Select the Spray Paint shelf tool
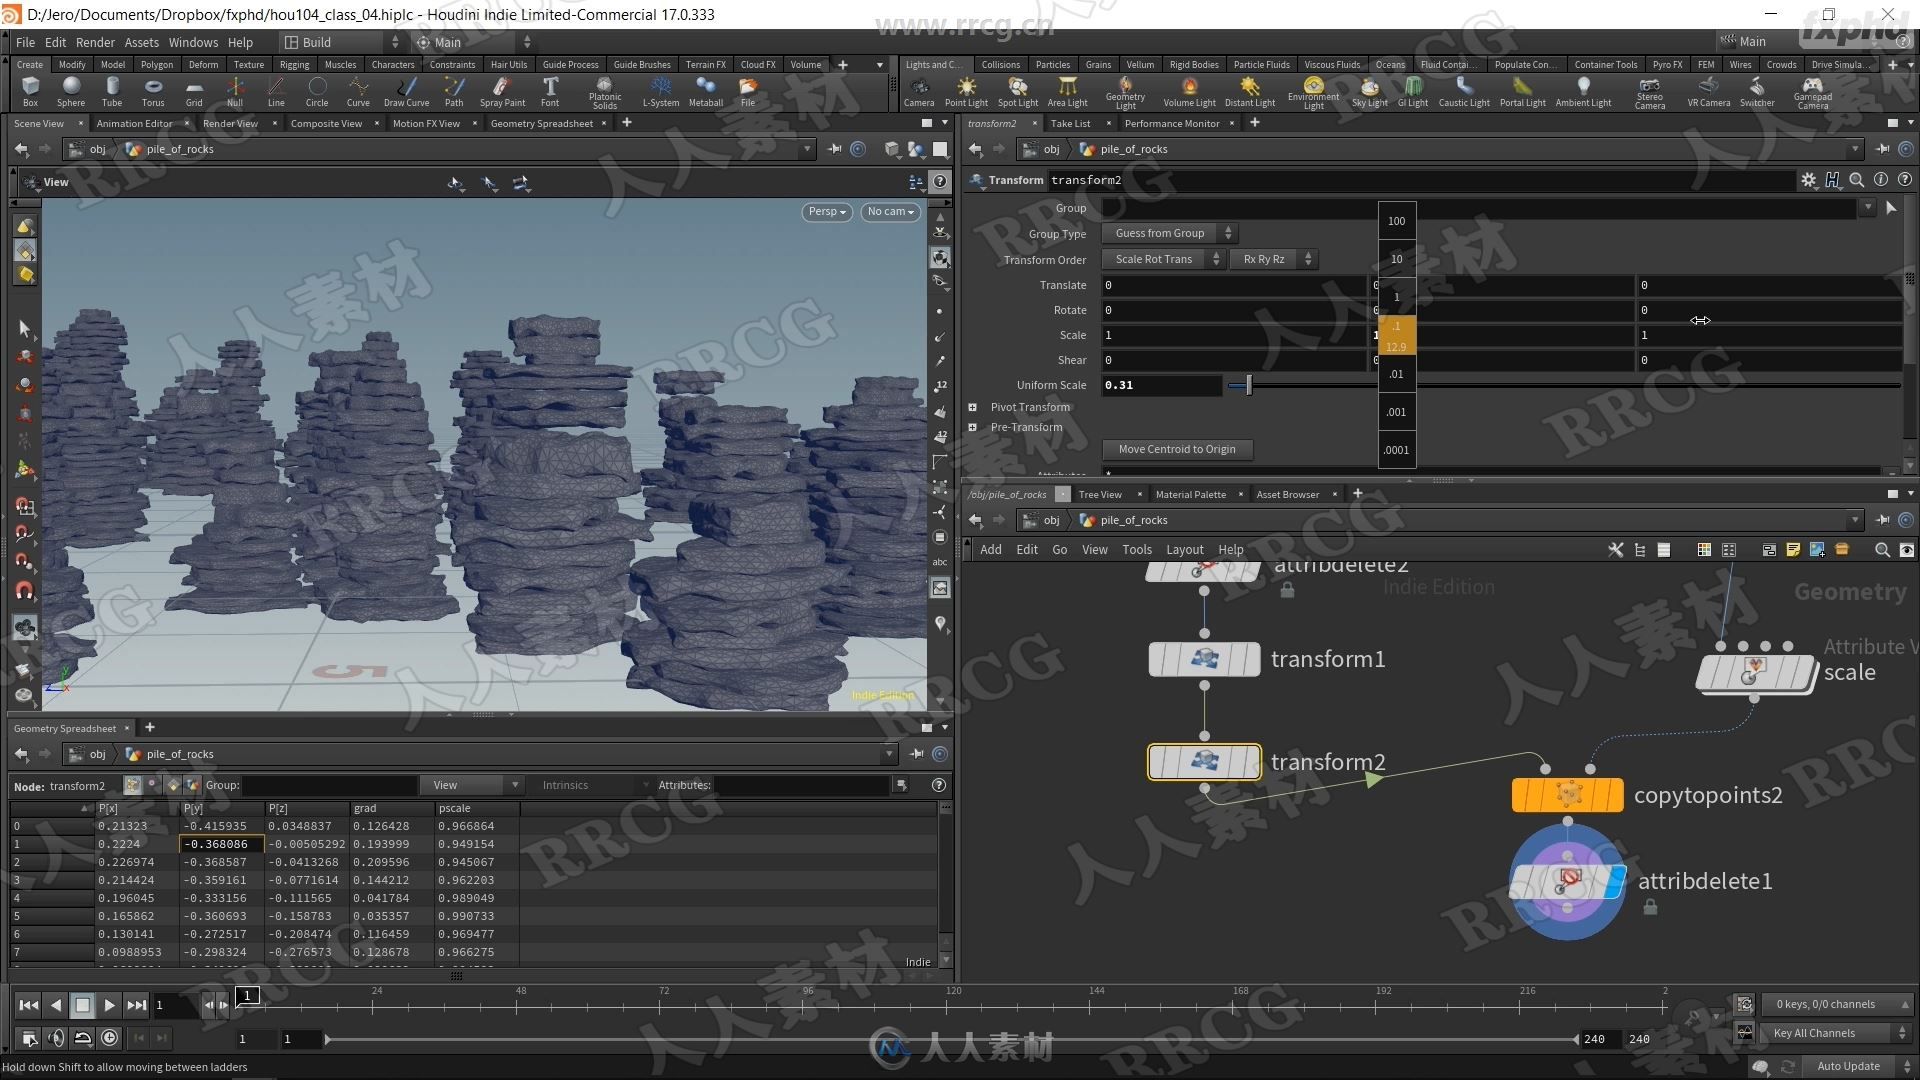Image resolution: width=1920 pixels, height=1080 pixels. point(502,91)
